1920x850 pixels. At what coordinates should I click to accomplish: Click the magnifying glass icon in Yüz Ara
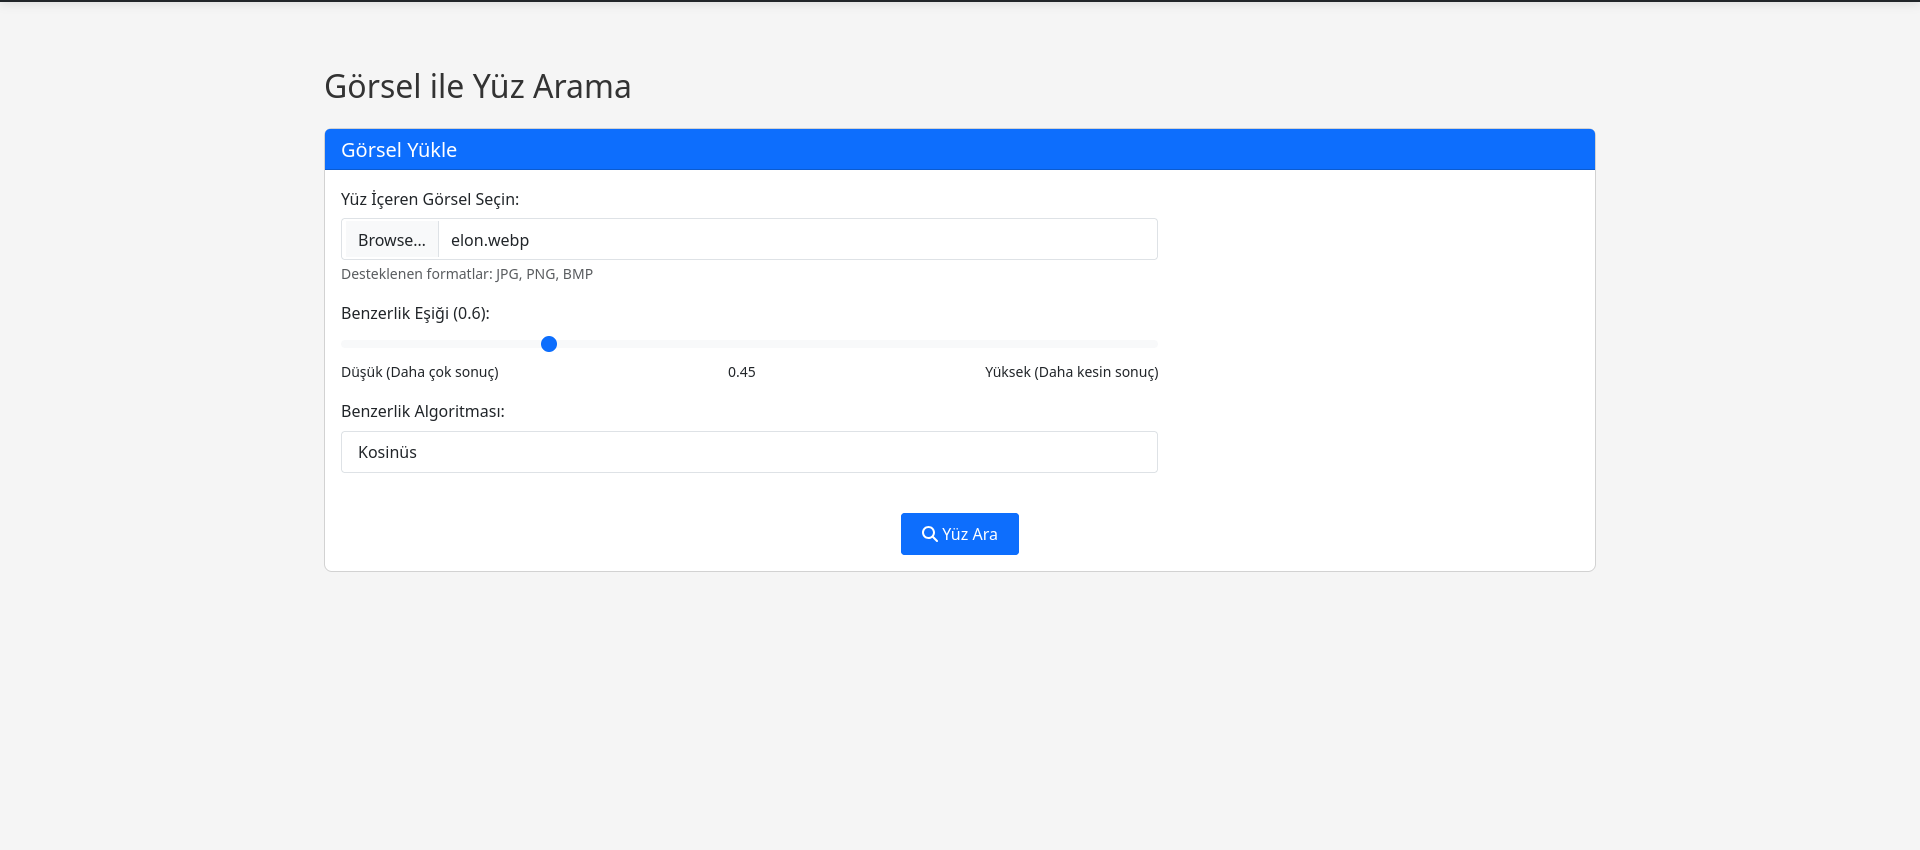(929, 534)
